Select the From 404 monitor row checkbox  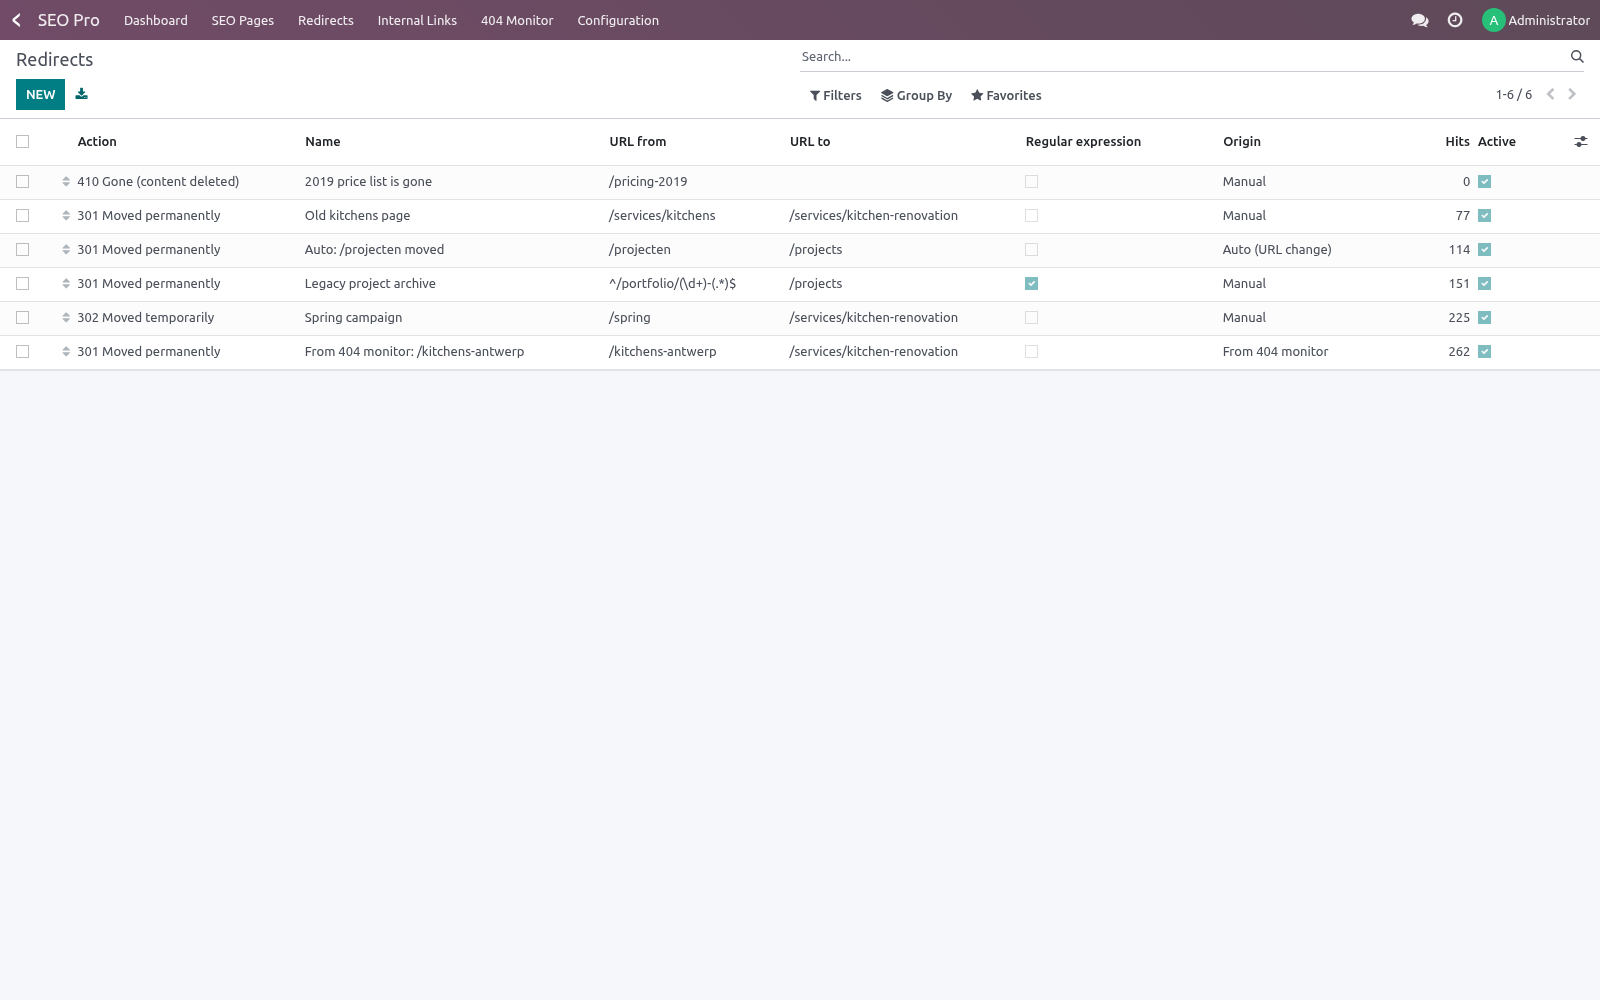pos(22,352)
